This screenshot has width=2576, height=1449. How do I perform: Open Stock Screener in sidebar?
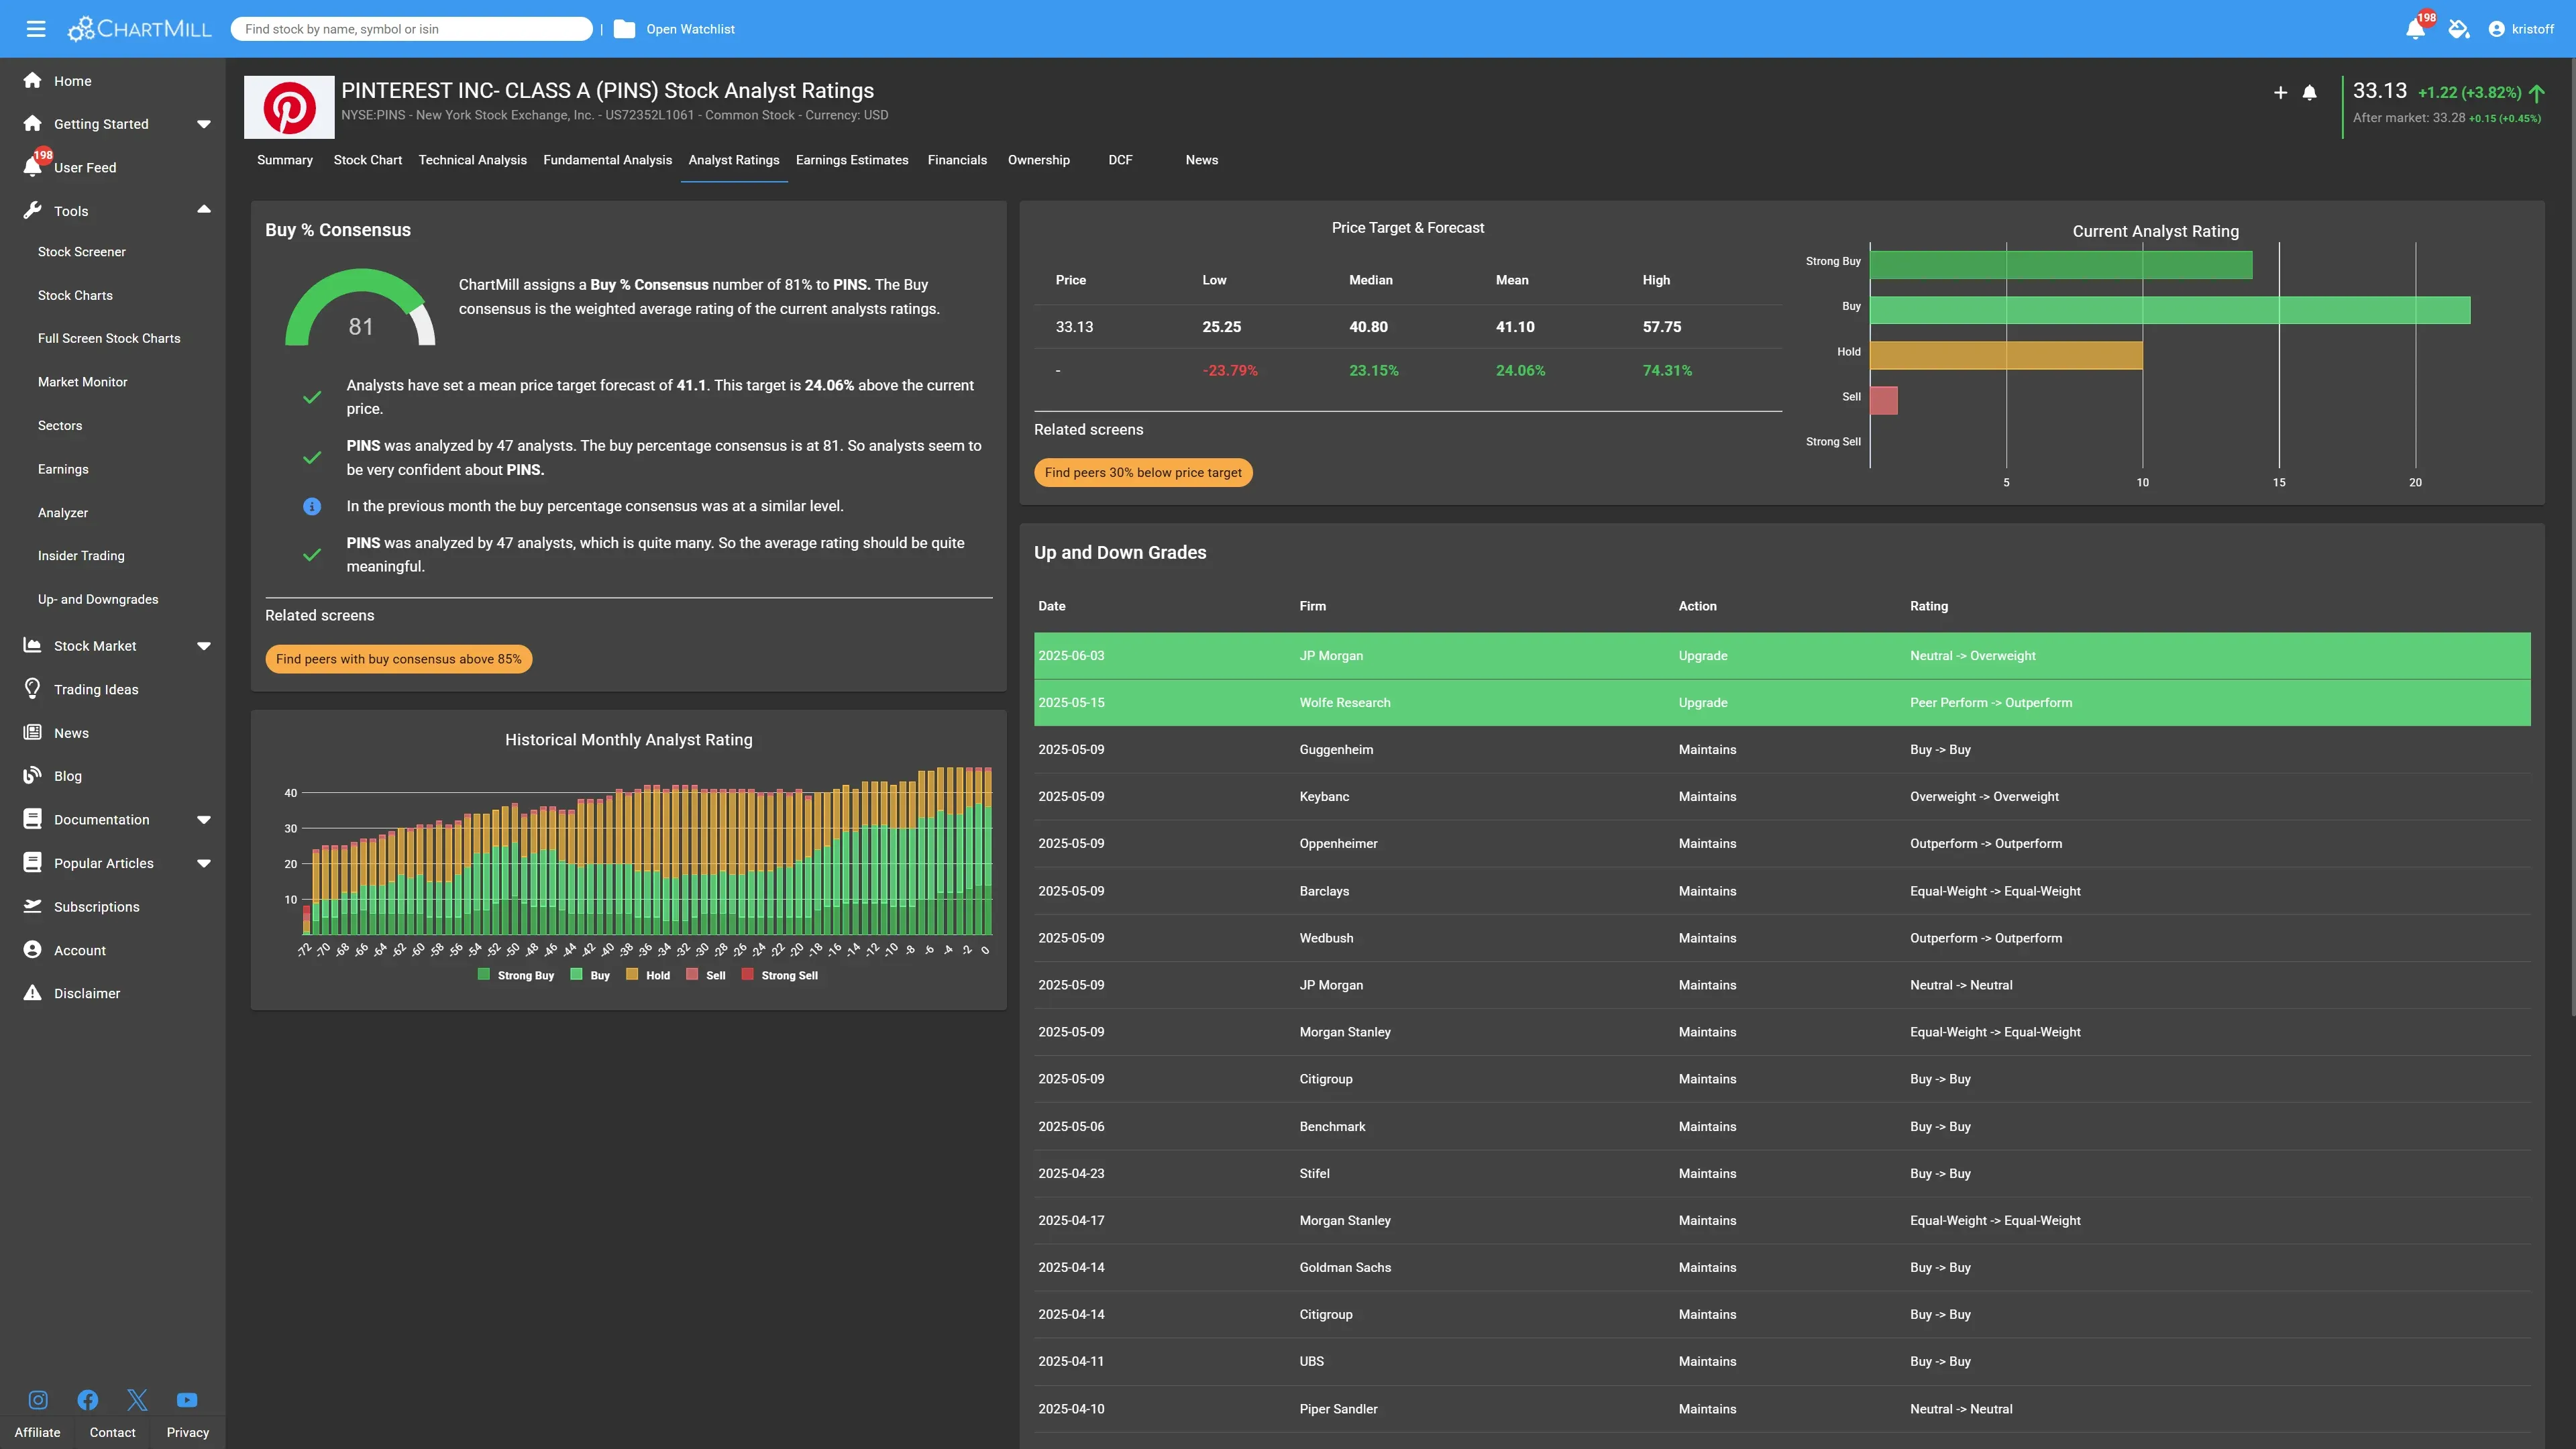click(82, 252)
